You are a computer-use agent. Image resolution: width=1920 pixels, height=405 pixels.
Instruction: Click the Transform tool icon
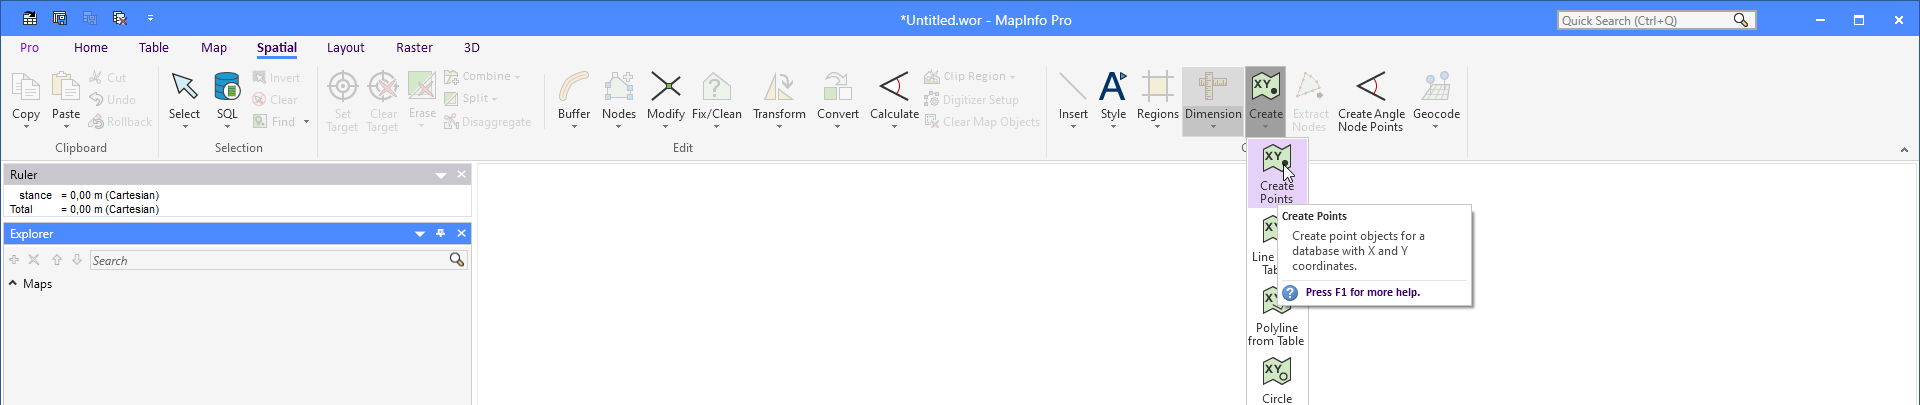pyautogui.click(x=779, y=87)
